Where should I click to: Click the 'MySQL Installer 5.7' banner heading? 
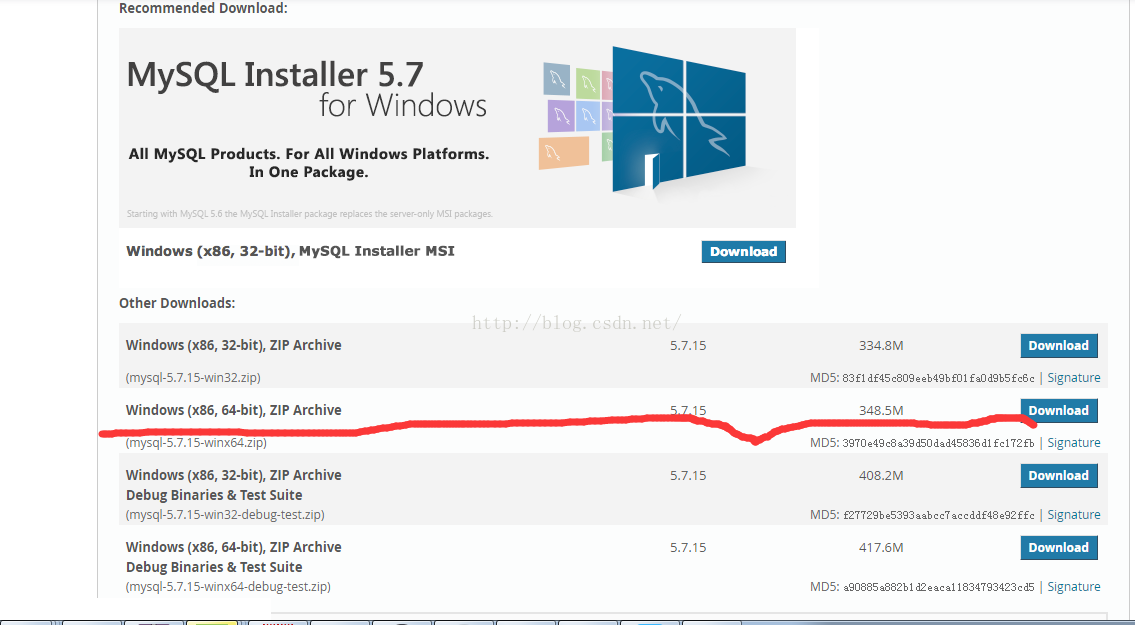[275, 75]
